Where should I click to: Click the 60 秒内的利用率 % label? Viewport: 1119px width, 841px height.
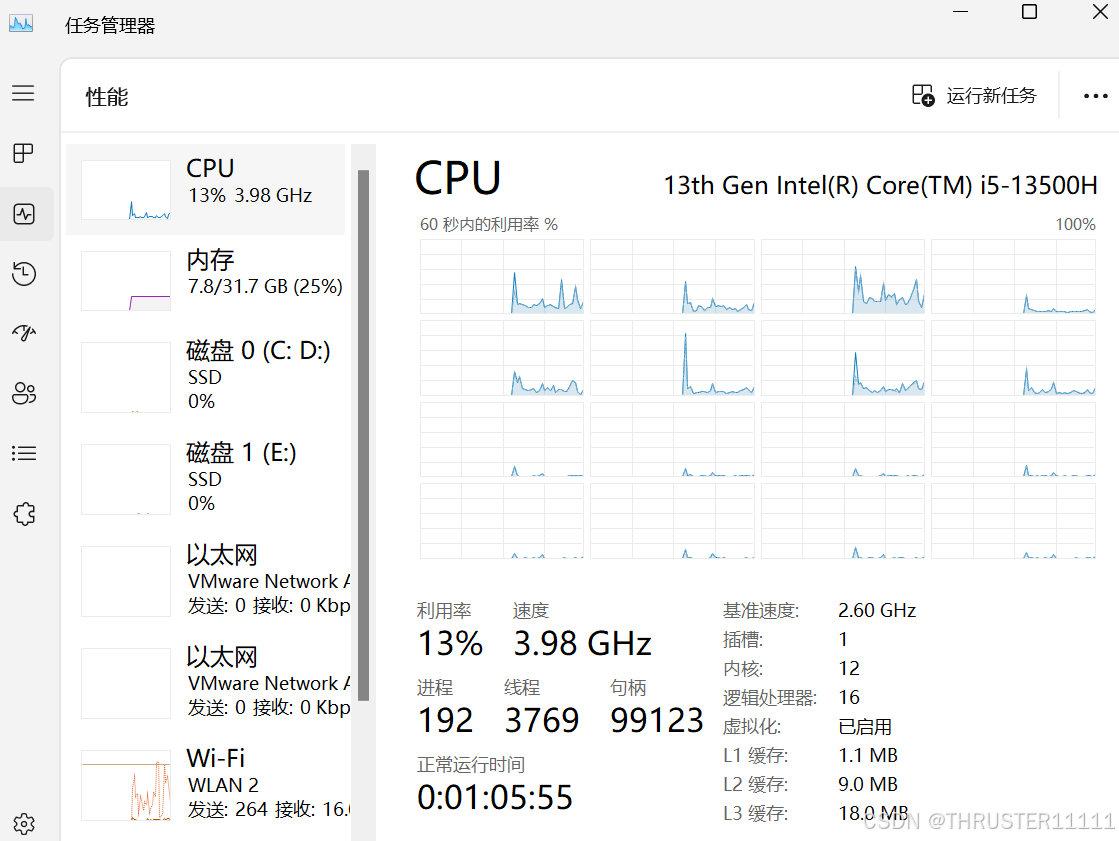click(x=489, y=224)
